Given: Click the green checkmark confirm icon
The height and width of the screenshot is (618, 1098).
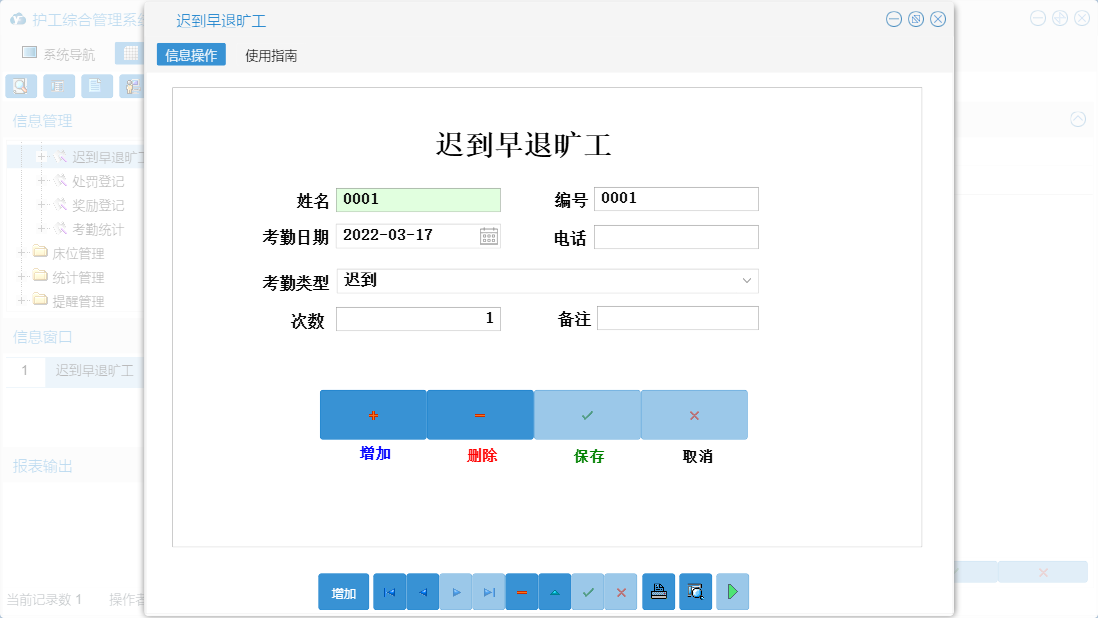Looking at the screenshot, I should (x=588, y=591).
